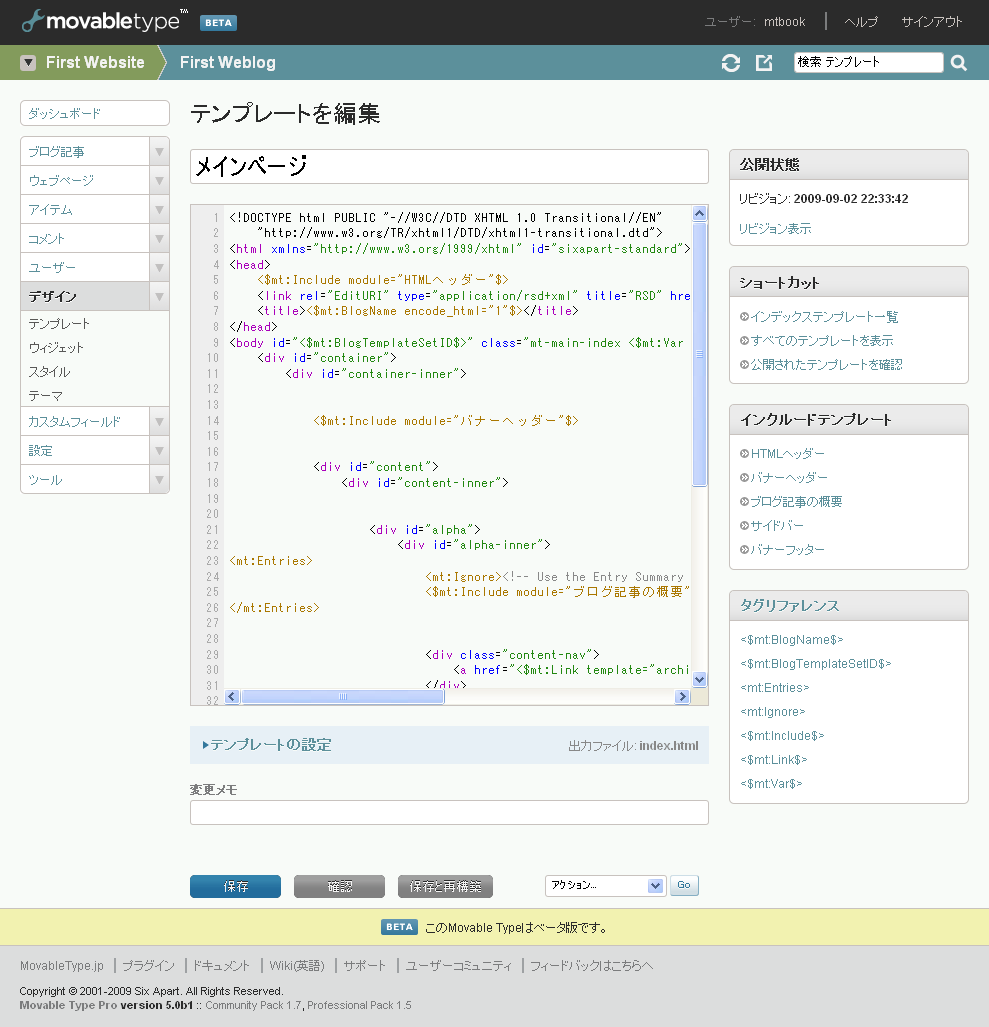Open the <$mt:Link$> tag reference
This screenshot has width=989, height=1027.
click(774, 760)
